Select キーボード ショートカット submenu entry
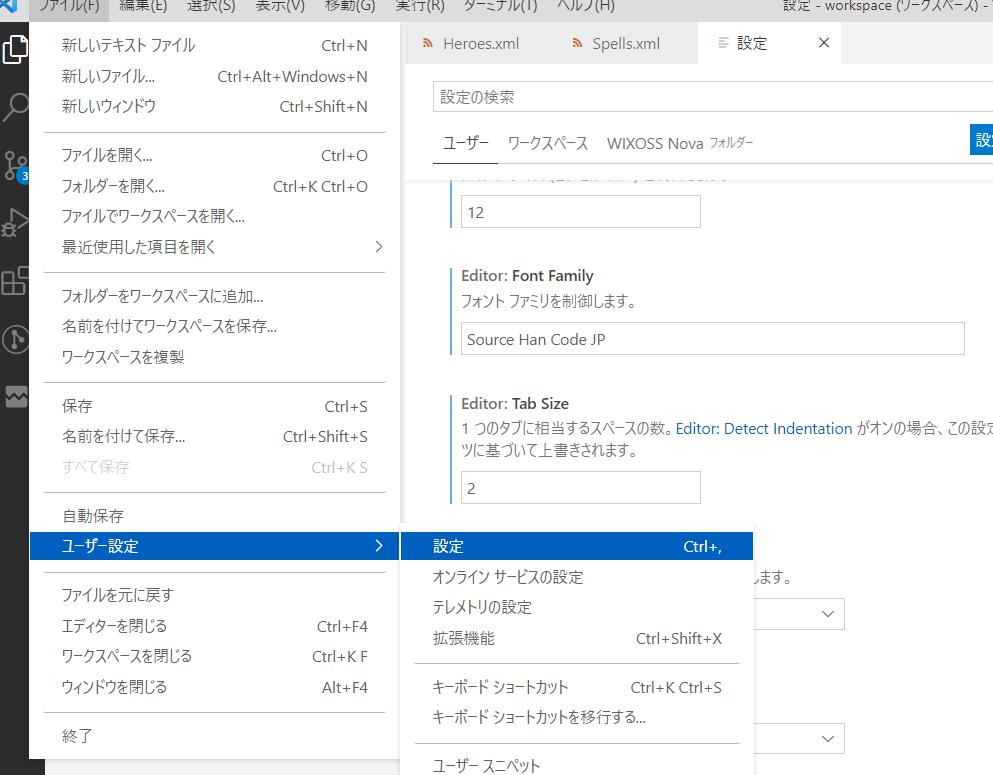This screenshot has height=775, width=993. pyautogui.click(x=577, y=687)
